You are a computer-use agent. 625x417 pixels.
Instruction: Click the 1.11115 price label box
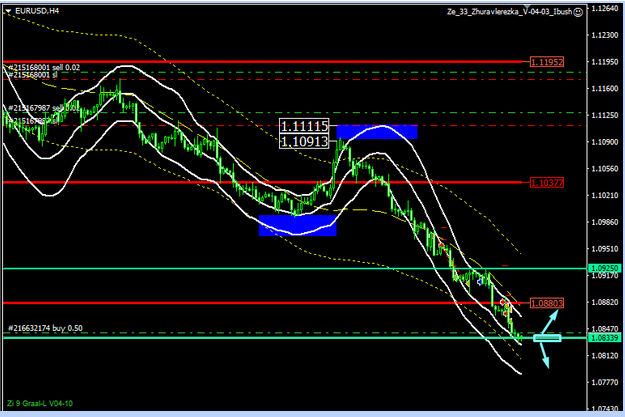(x=305, y=126)
